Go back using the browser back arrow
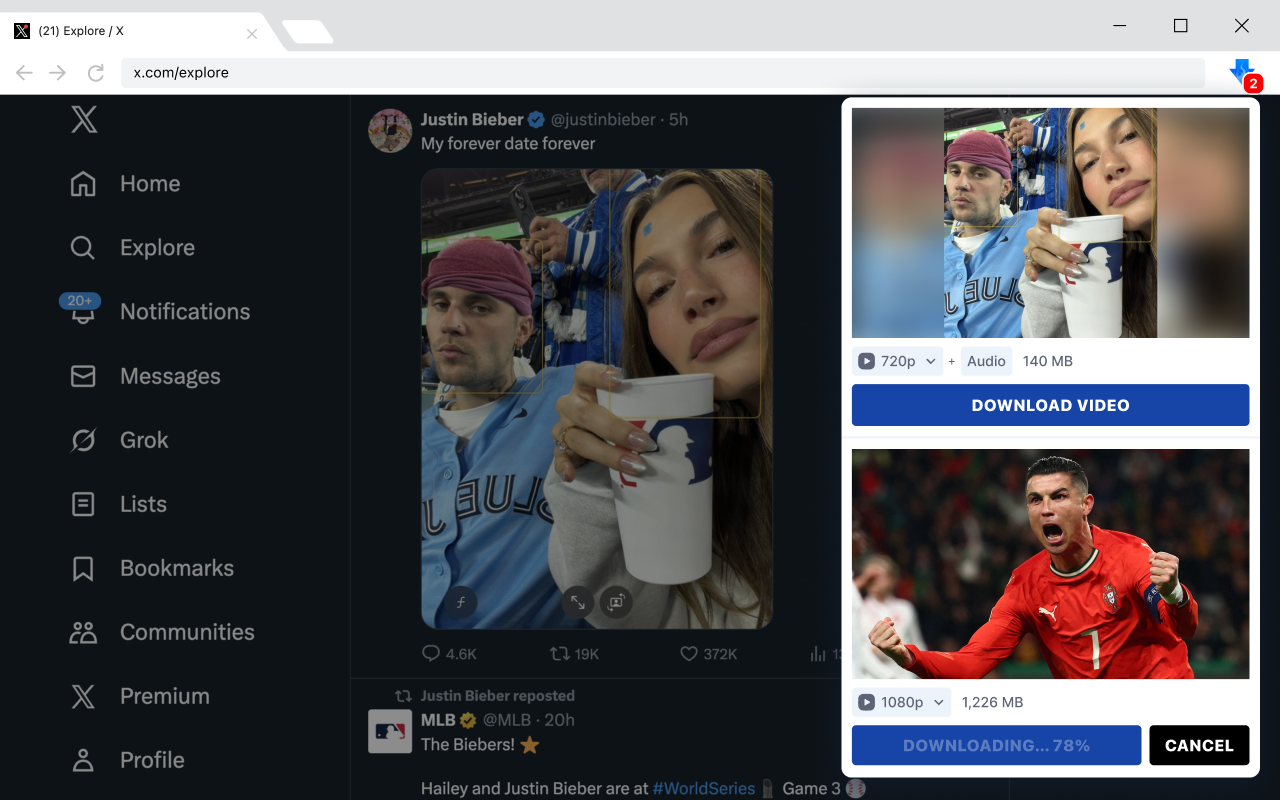The width and height of the screenshot is (1280, 800). 24,72
